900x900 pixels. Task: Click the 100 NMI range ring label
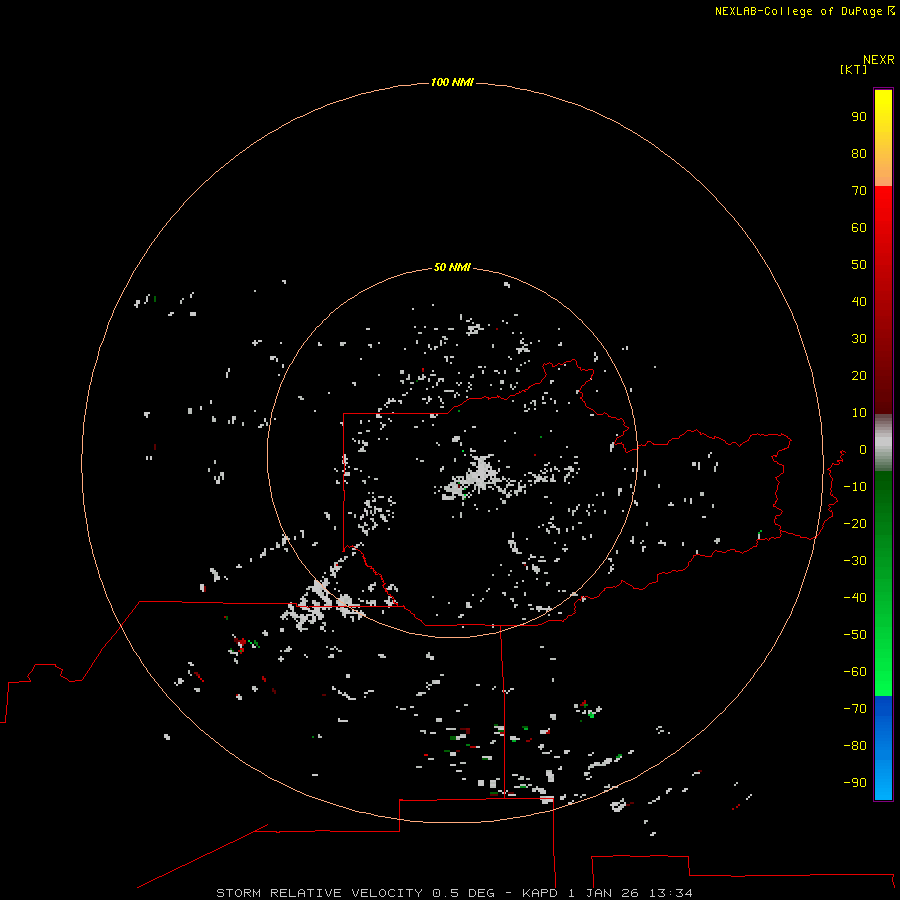pyautogui.click(x=452, y=82)
